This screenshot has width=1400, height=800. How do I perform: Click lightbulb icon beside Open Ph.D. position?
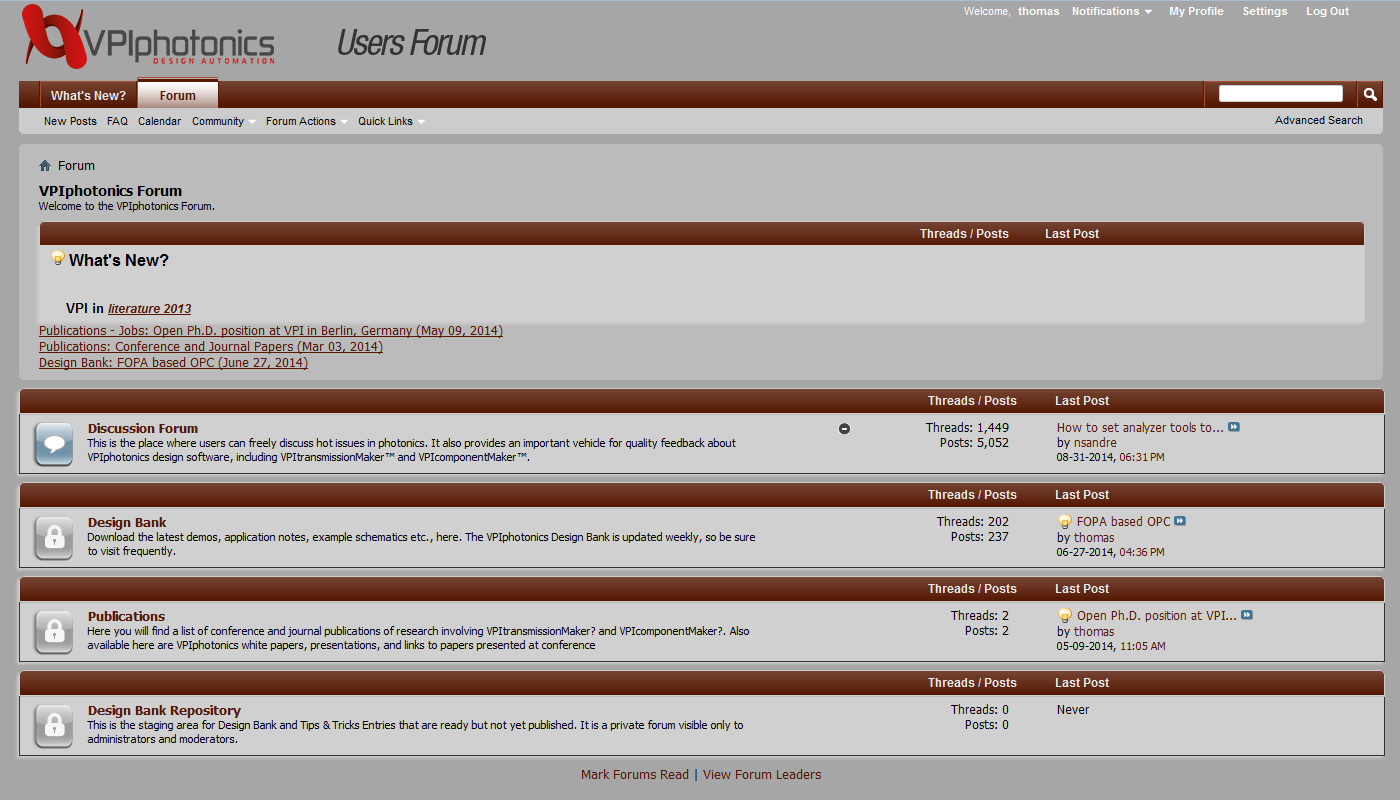pos(1065,615)
